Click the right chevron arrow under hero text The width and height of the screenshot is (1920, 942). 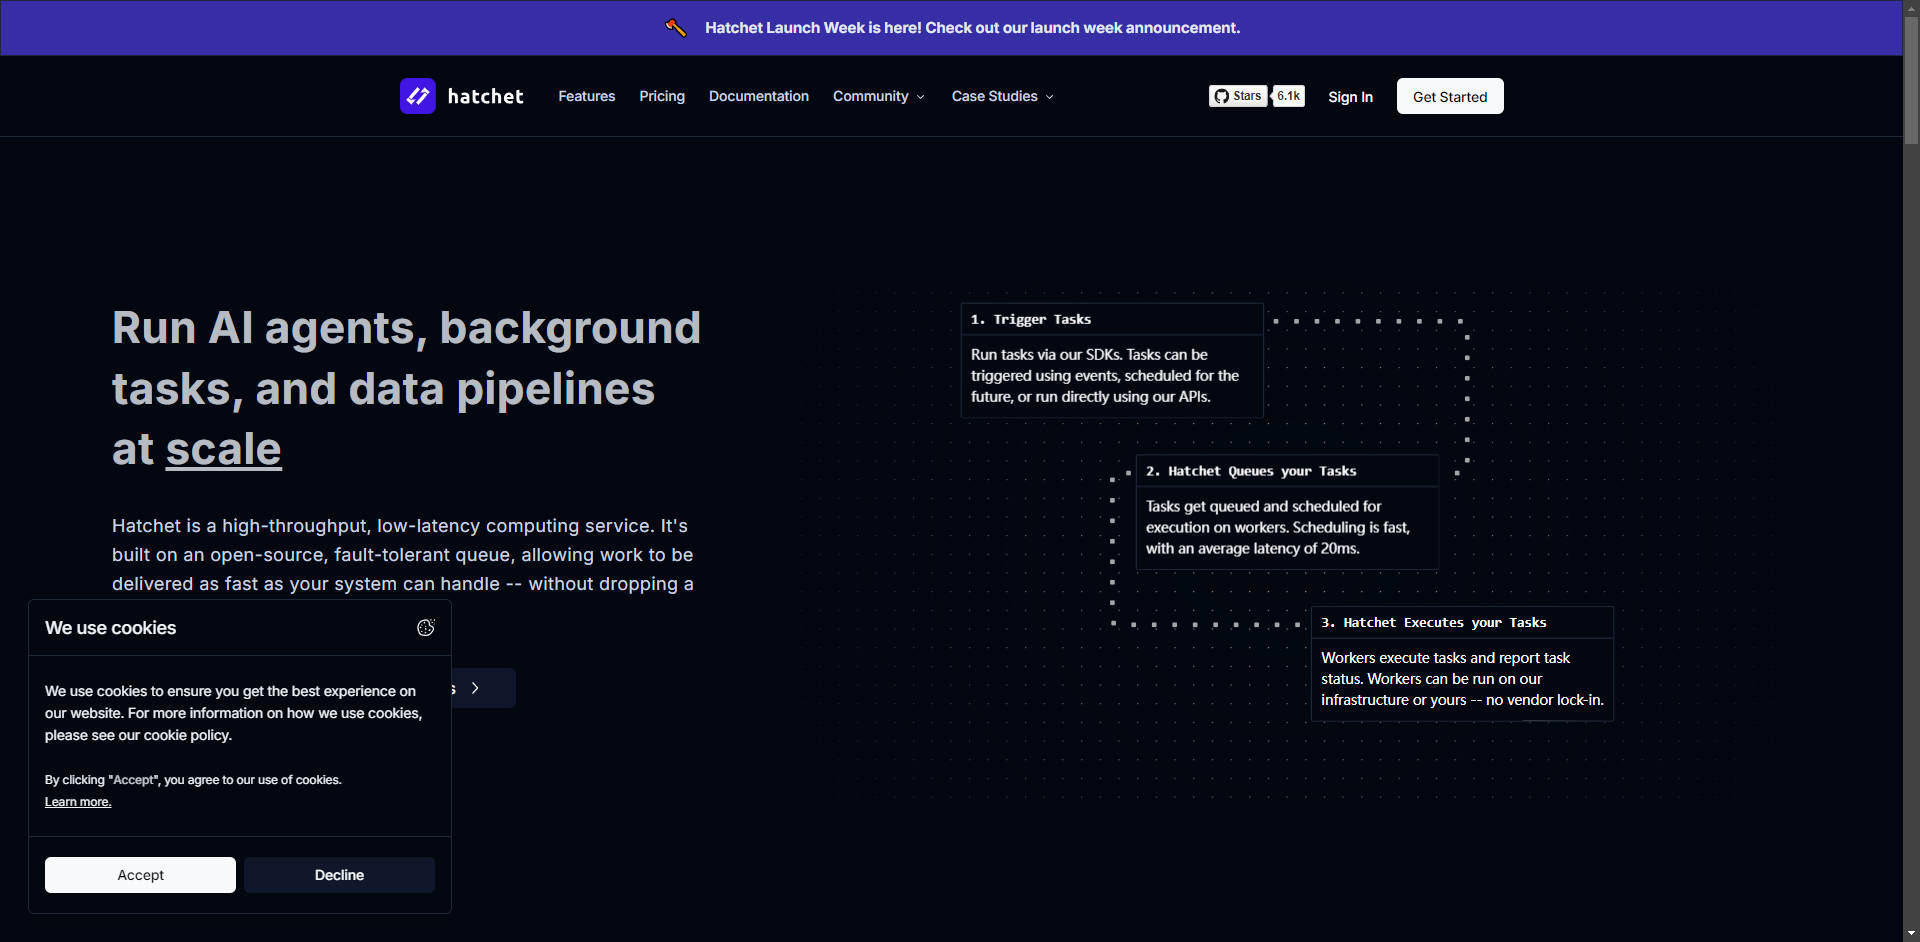(476, 688)
